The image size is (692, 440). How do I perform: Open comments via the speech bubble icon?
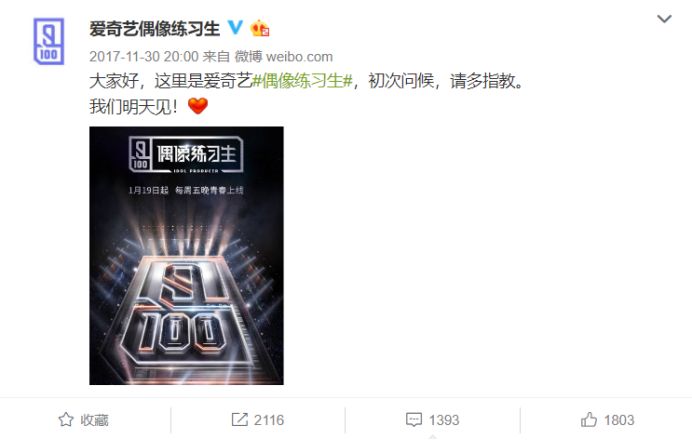414,420
